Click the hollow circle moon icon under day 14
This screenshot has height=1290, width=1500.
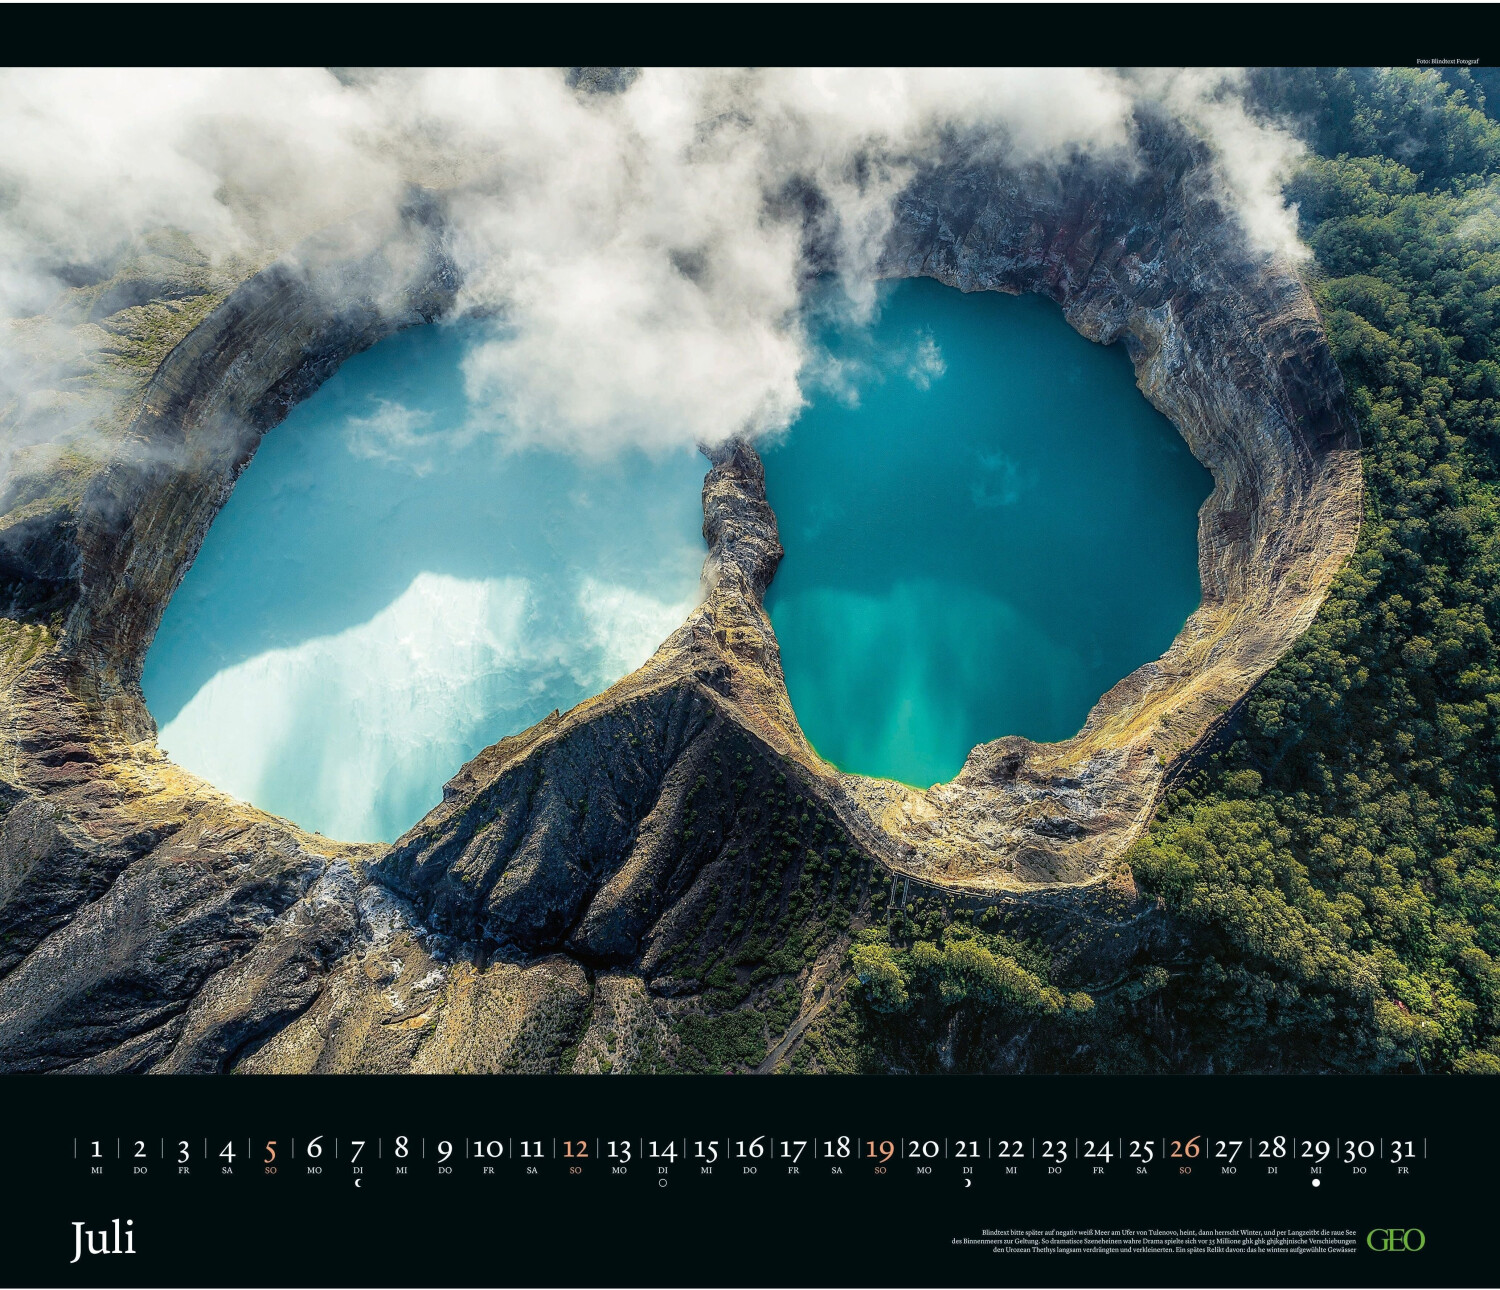[662, 1183]
